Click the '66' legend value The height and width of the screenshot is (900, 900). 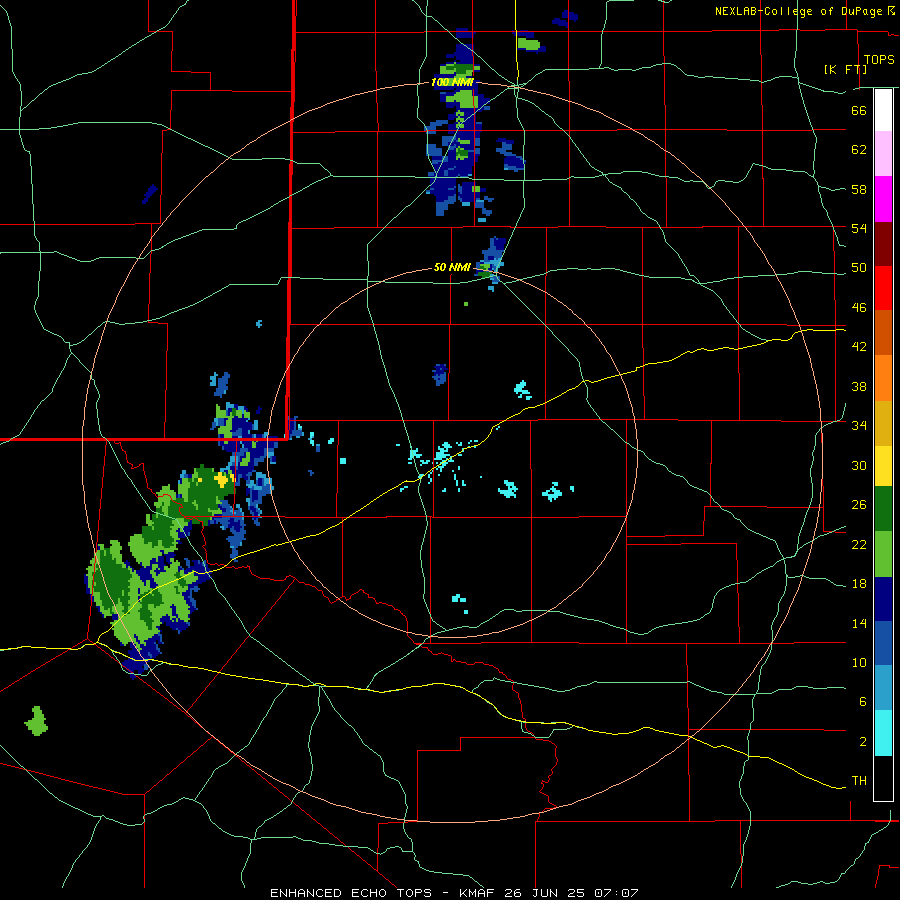tap(859, 110)
